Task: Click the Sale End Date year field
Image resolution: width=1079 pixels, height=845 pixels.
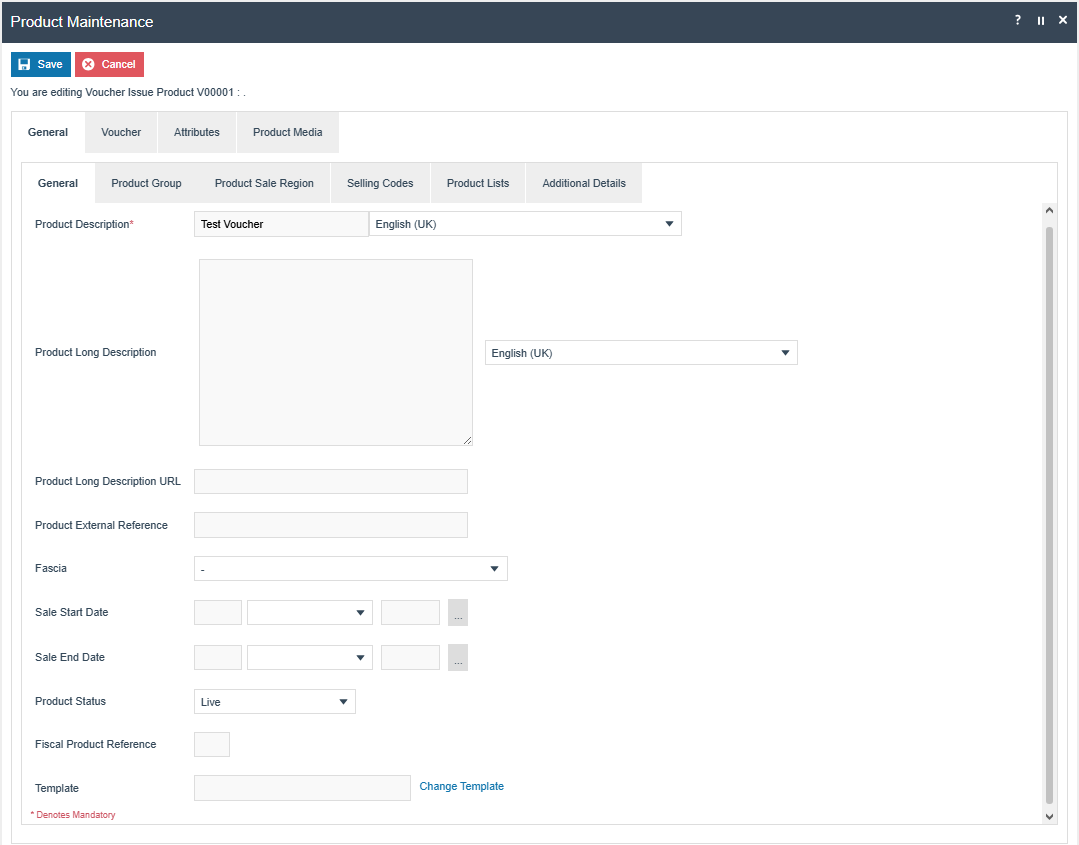Action: point(410,658)
